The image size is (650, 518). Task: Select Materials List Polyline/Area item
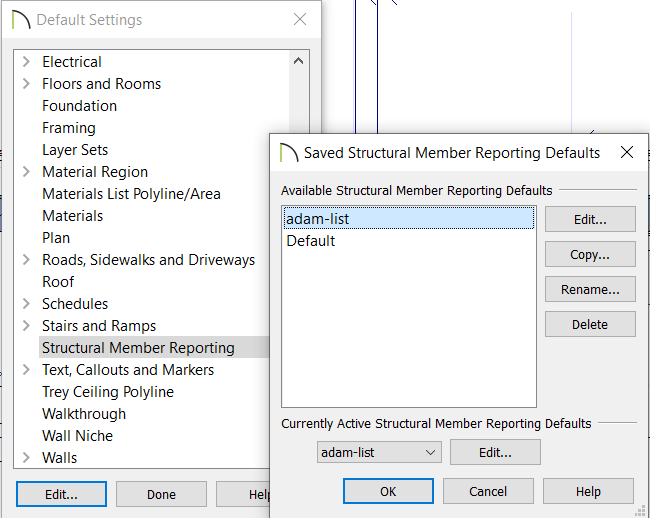[131, 194]
